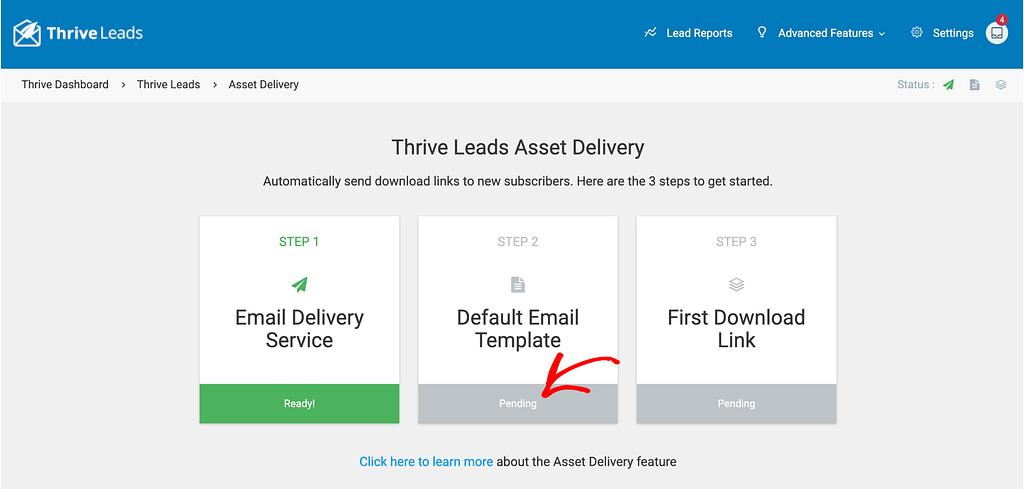Click the paper plane status icon in the Status bar

(x=949, y=85)
